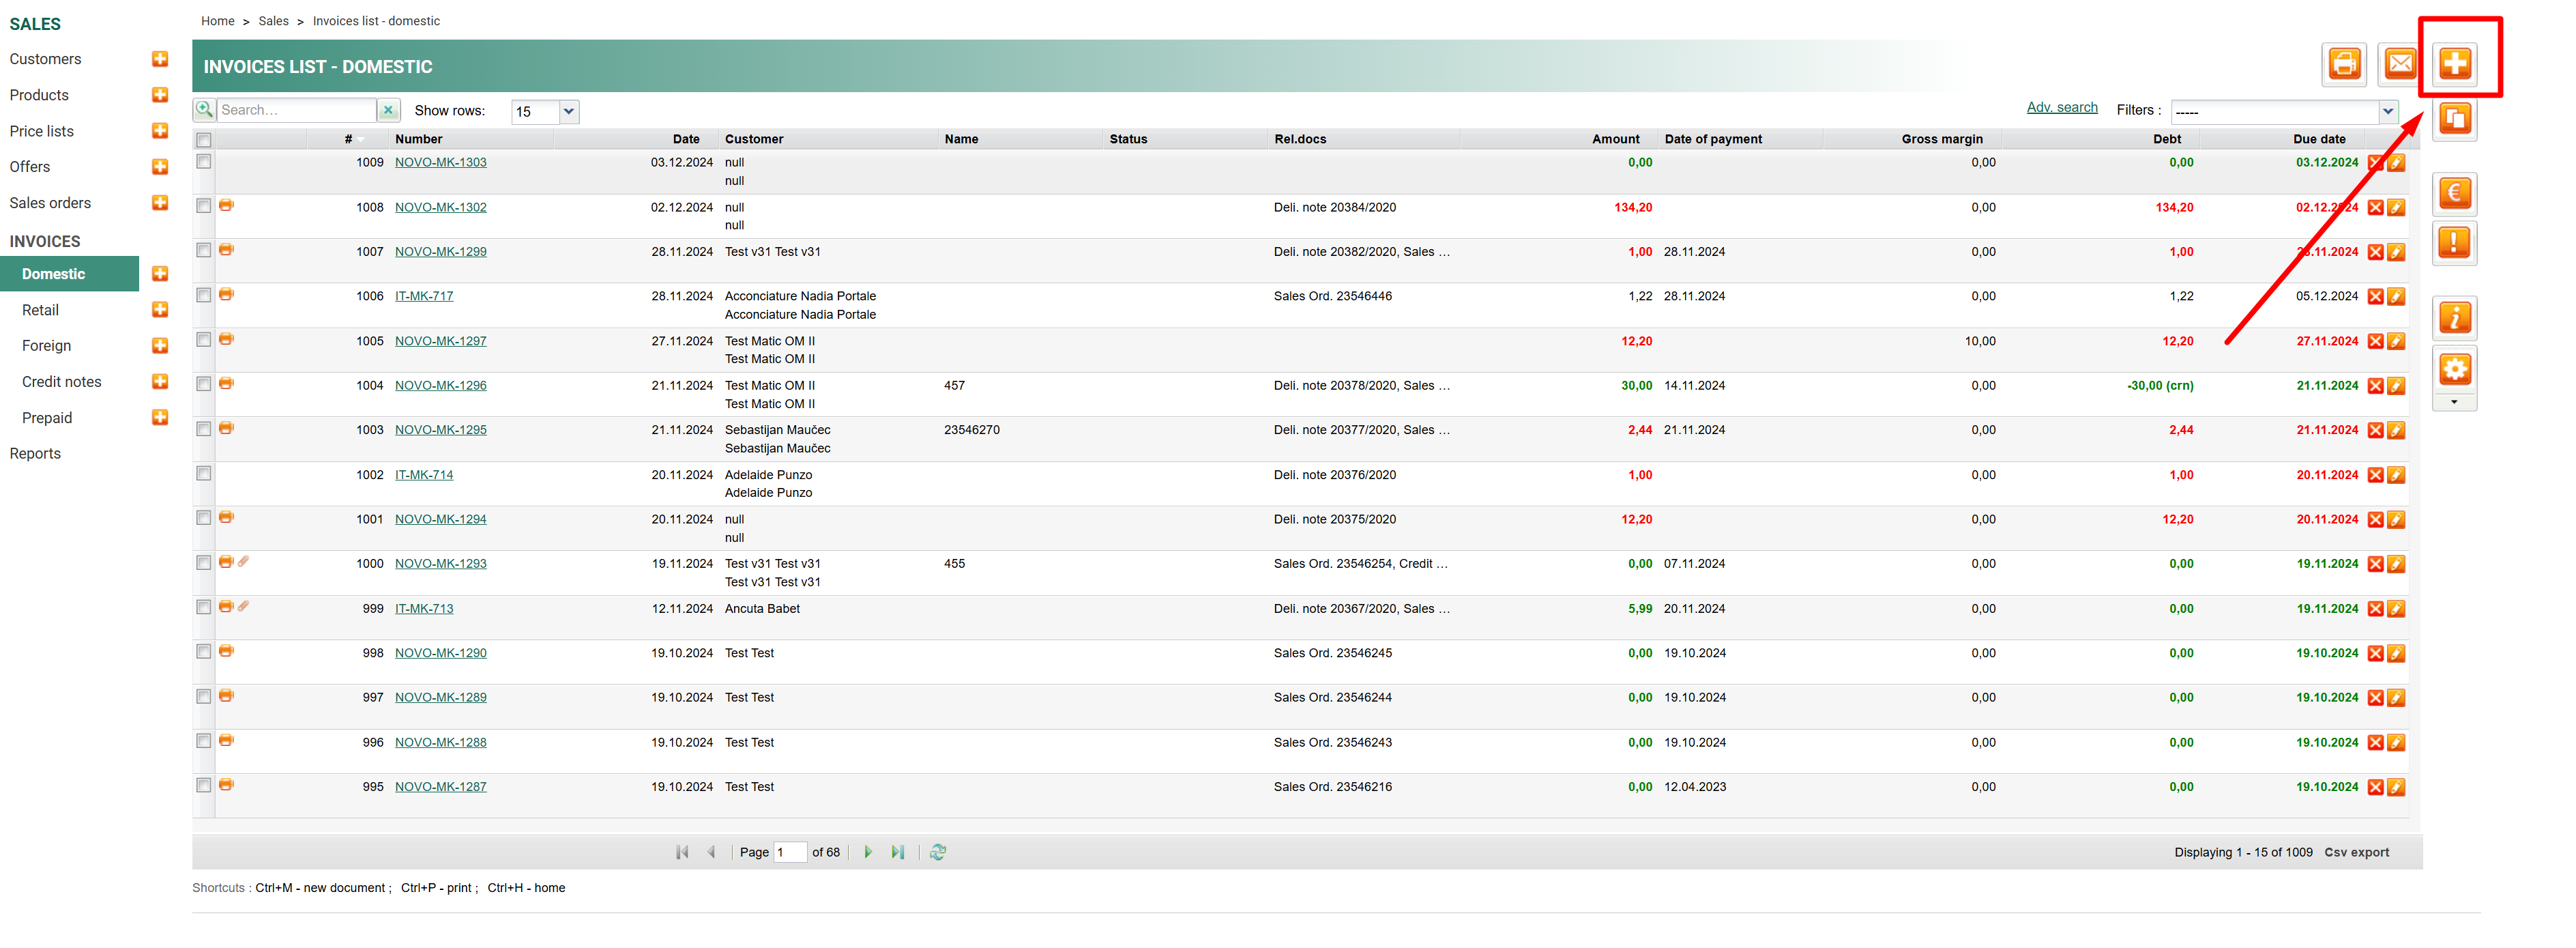Click the exclamation mark warning icon
This screenshot has height=948, width=2576.
2454,243
